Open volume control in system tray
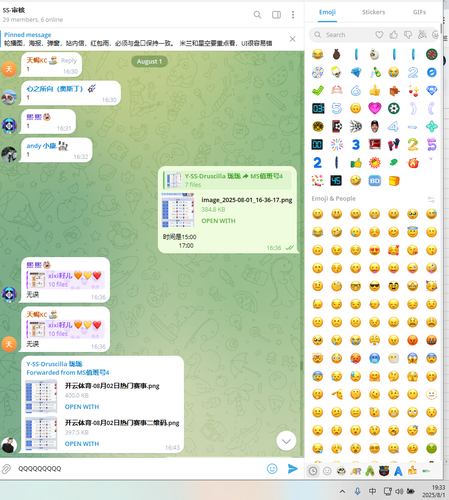Image resolution: width=449 pixels, height=500 pixels. [x=399, y=491]
